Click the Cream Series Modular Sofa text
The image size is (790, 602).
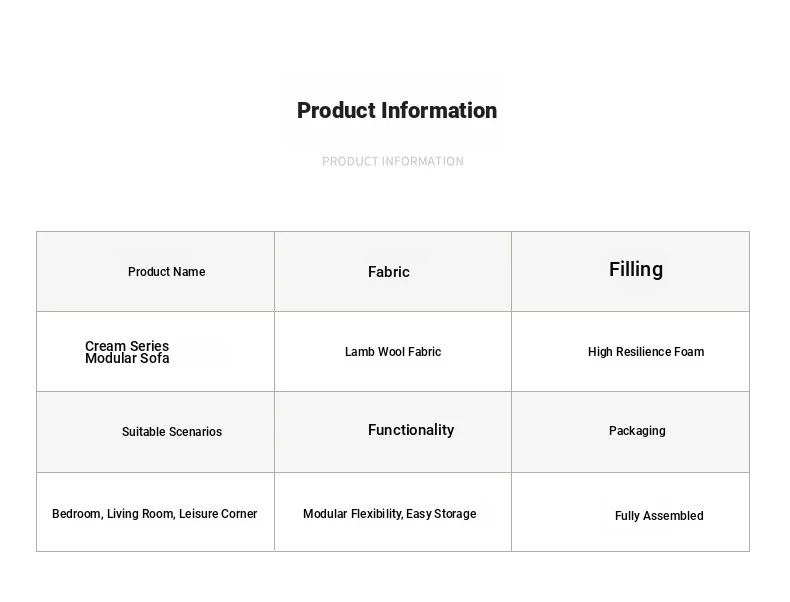click(x=127, y=352)
